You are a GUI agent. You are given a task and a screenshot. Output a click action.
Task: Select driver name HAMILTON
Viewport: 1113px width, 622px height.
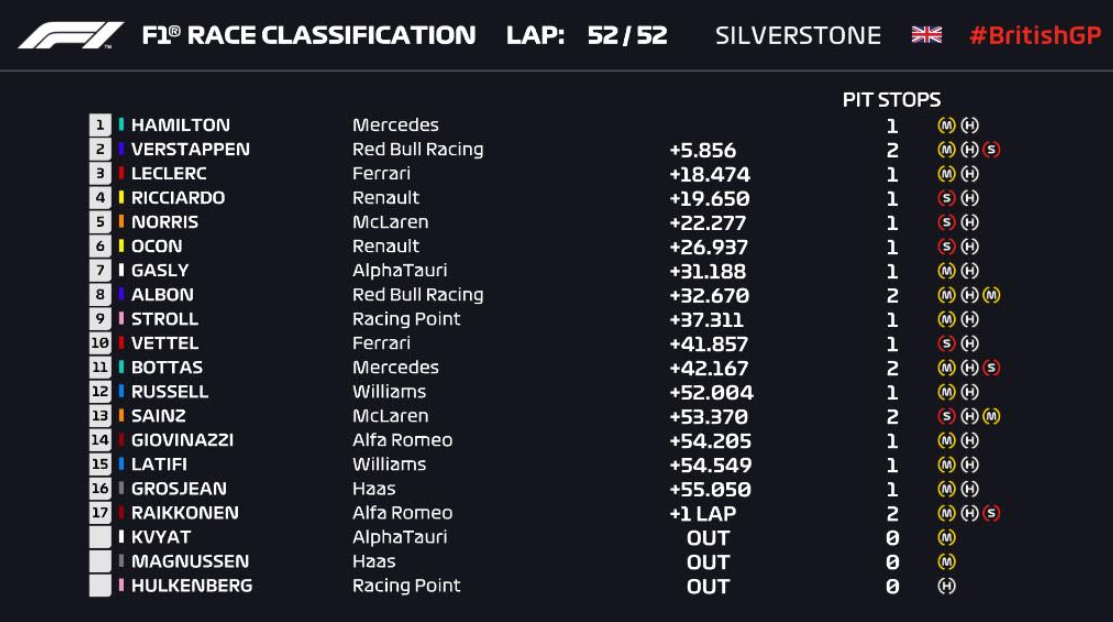180,126
